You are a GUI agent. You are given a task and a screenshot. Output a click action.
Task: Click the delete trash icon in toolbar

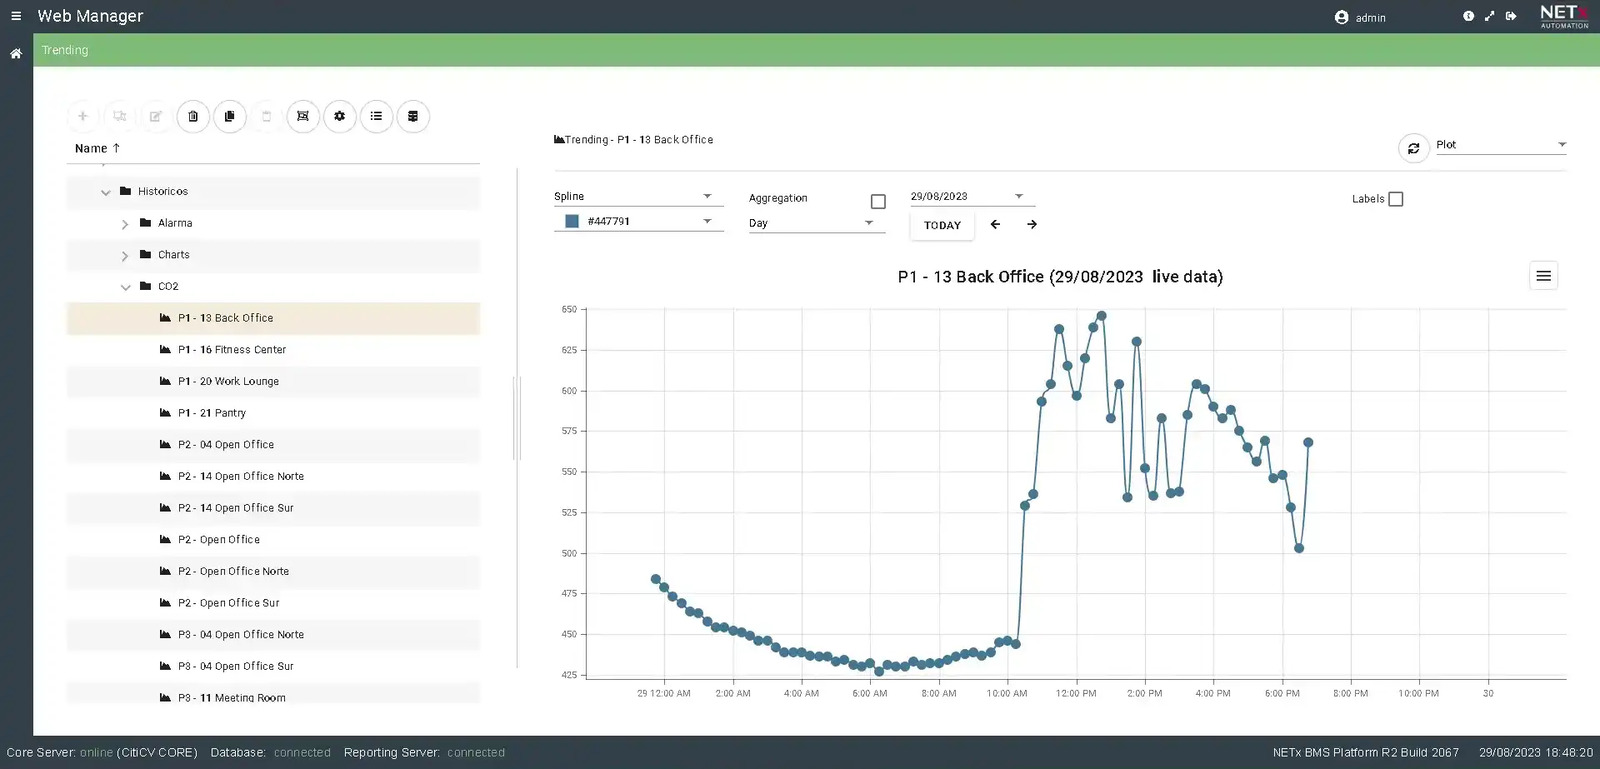(x=193, y=117)
